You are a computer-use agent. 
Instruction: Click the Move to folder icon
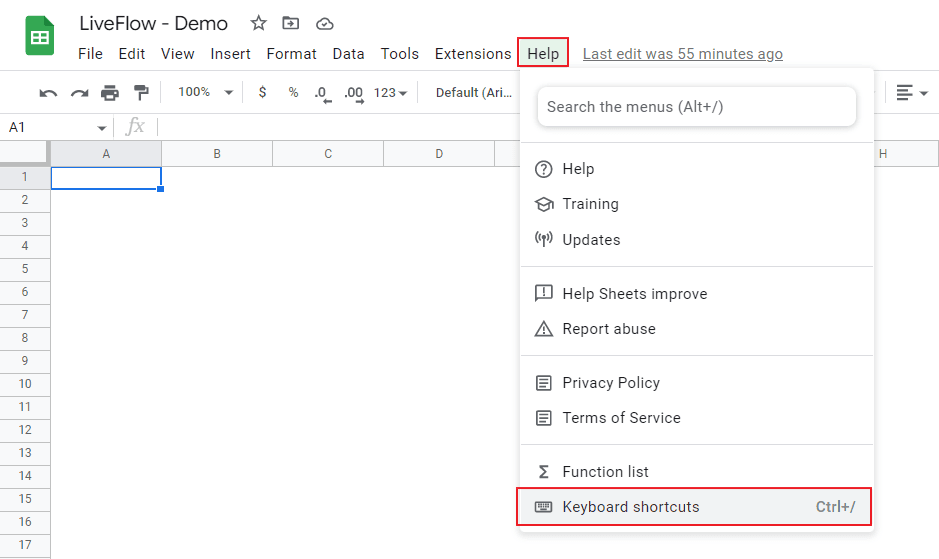pos(290,23)
